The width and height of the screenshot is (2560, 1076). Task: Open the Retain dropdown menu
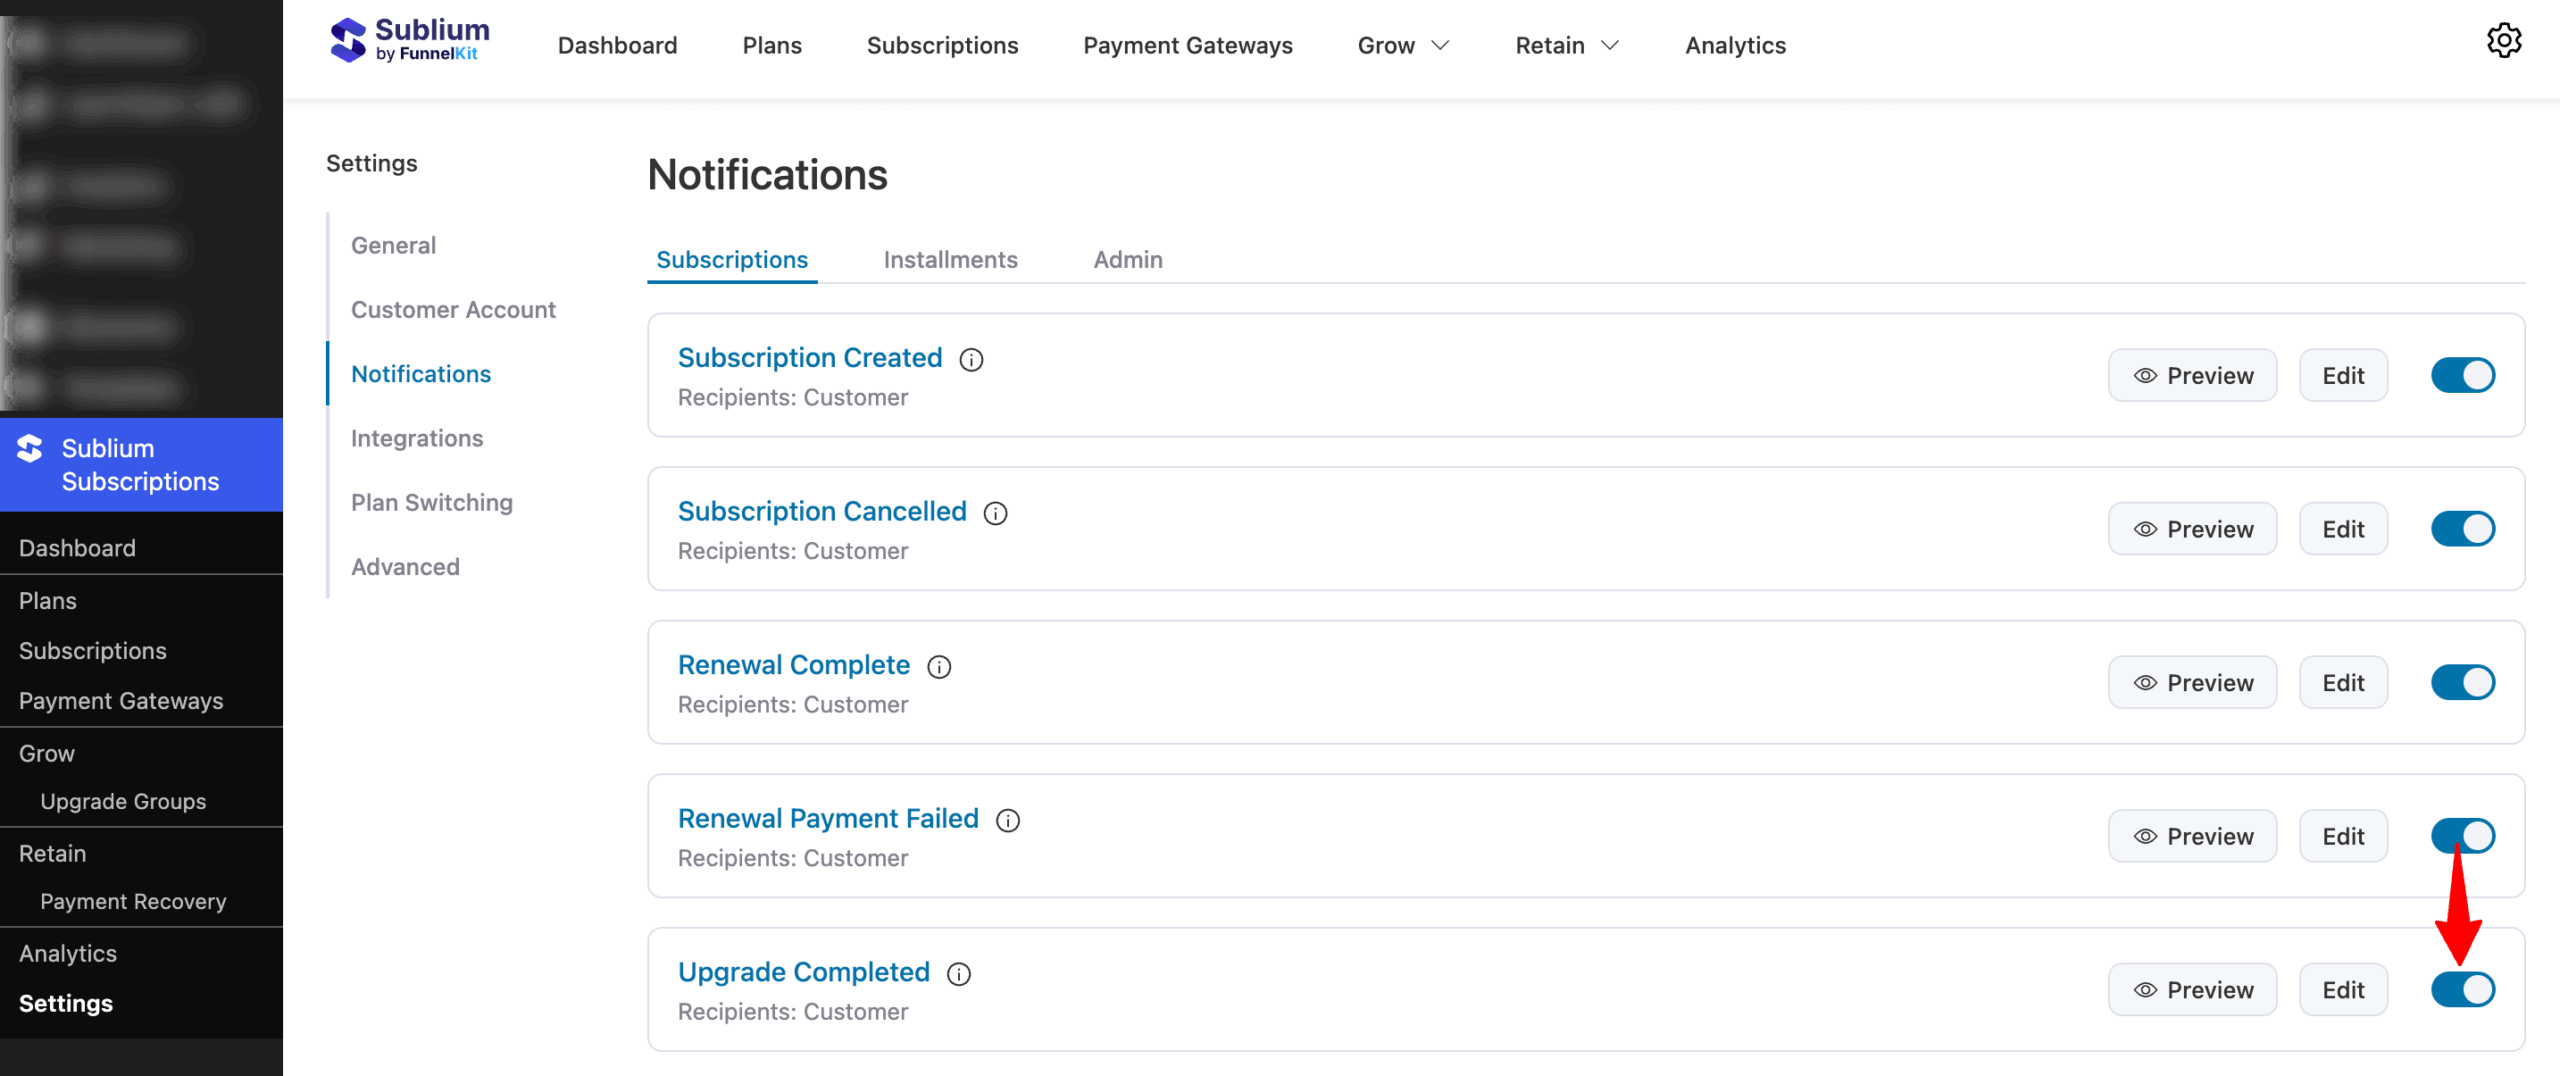click(x=1565, y=44)
